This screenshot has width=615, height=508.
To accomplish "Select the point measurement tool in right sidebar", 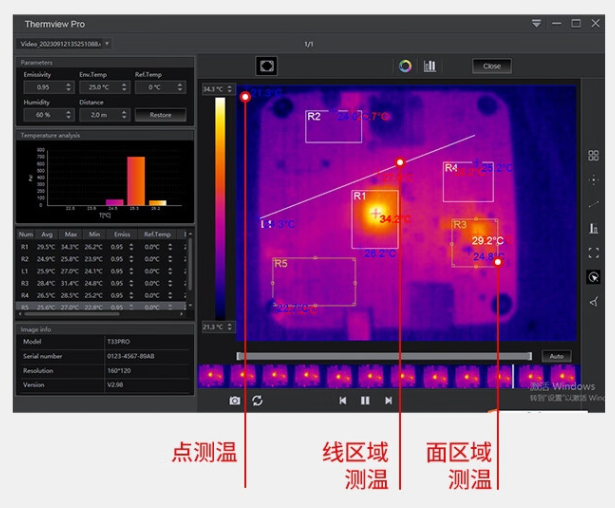I will tap(594, 180).
